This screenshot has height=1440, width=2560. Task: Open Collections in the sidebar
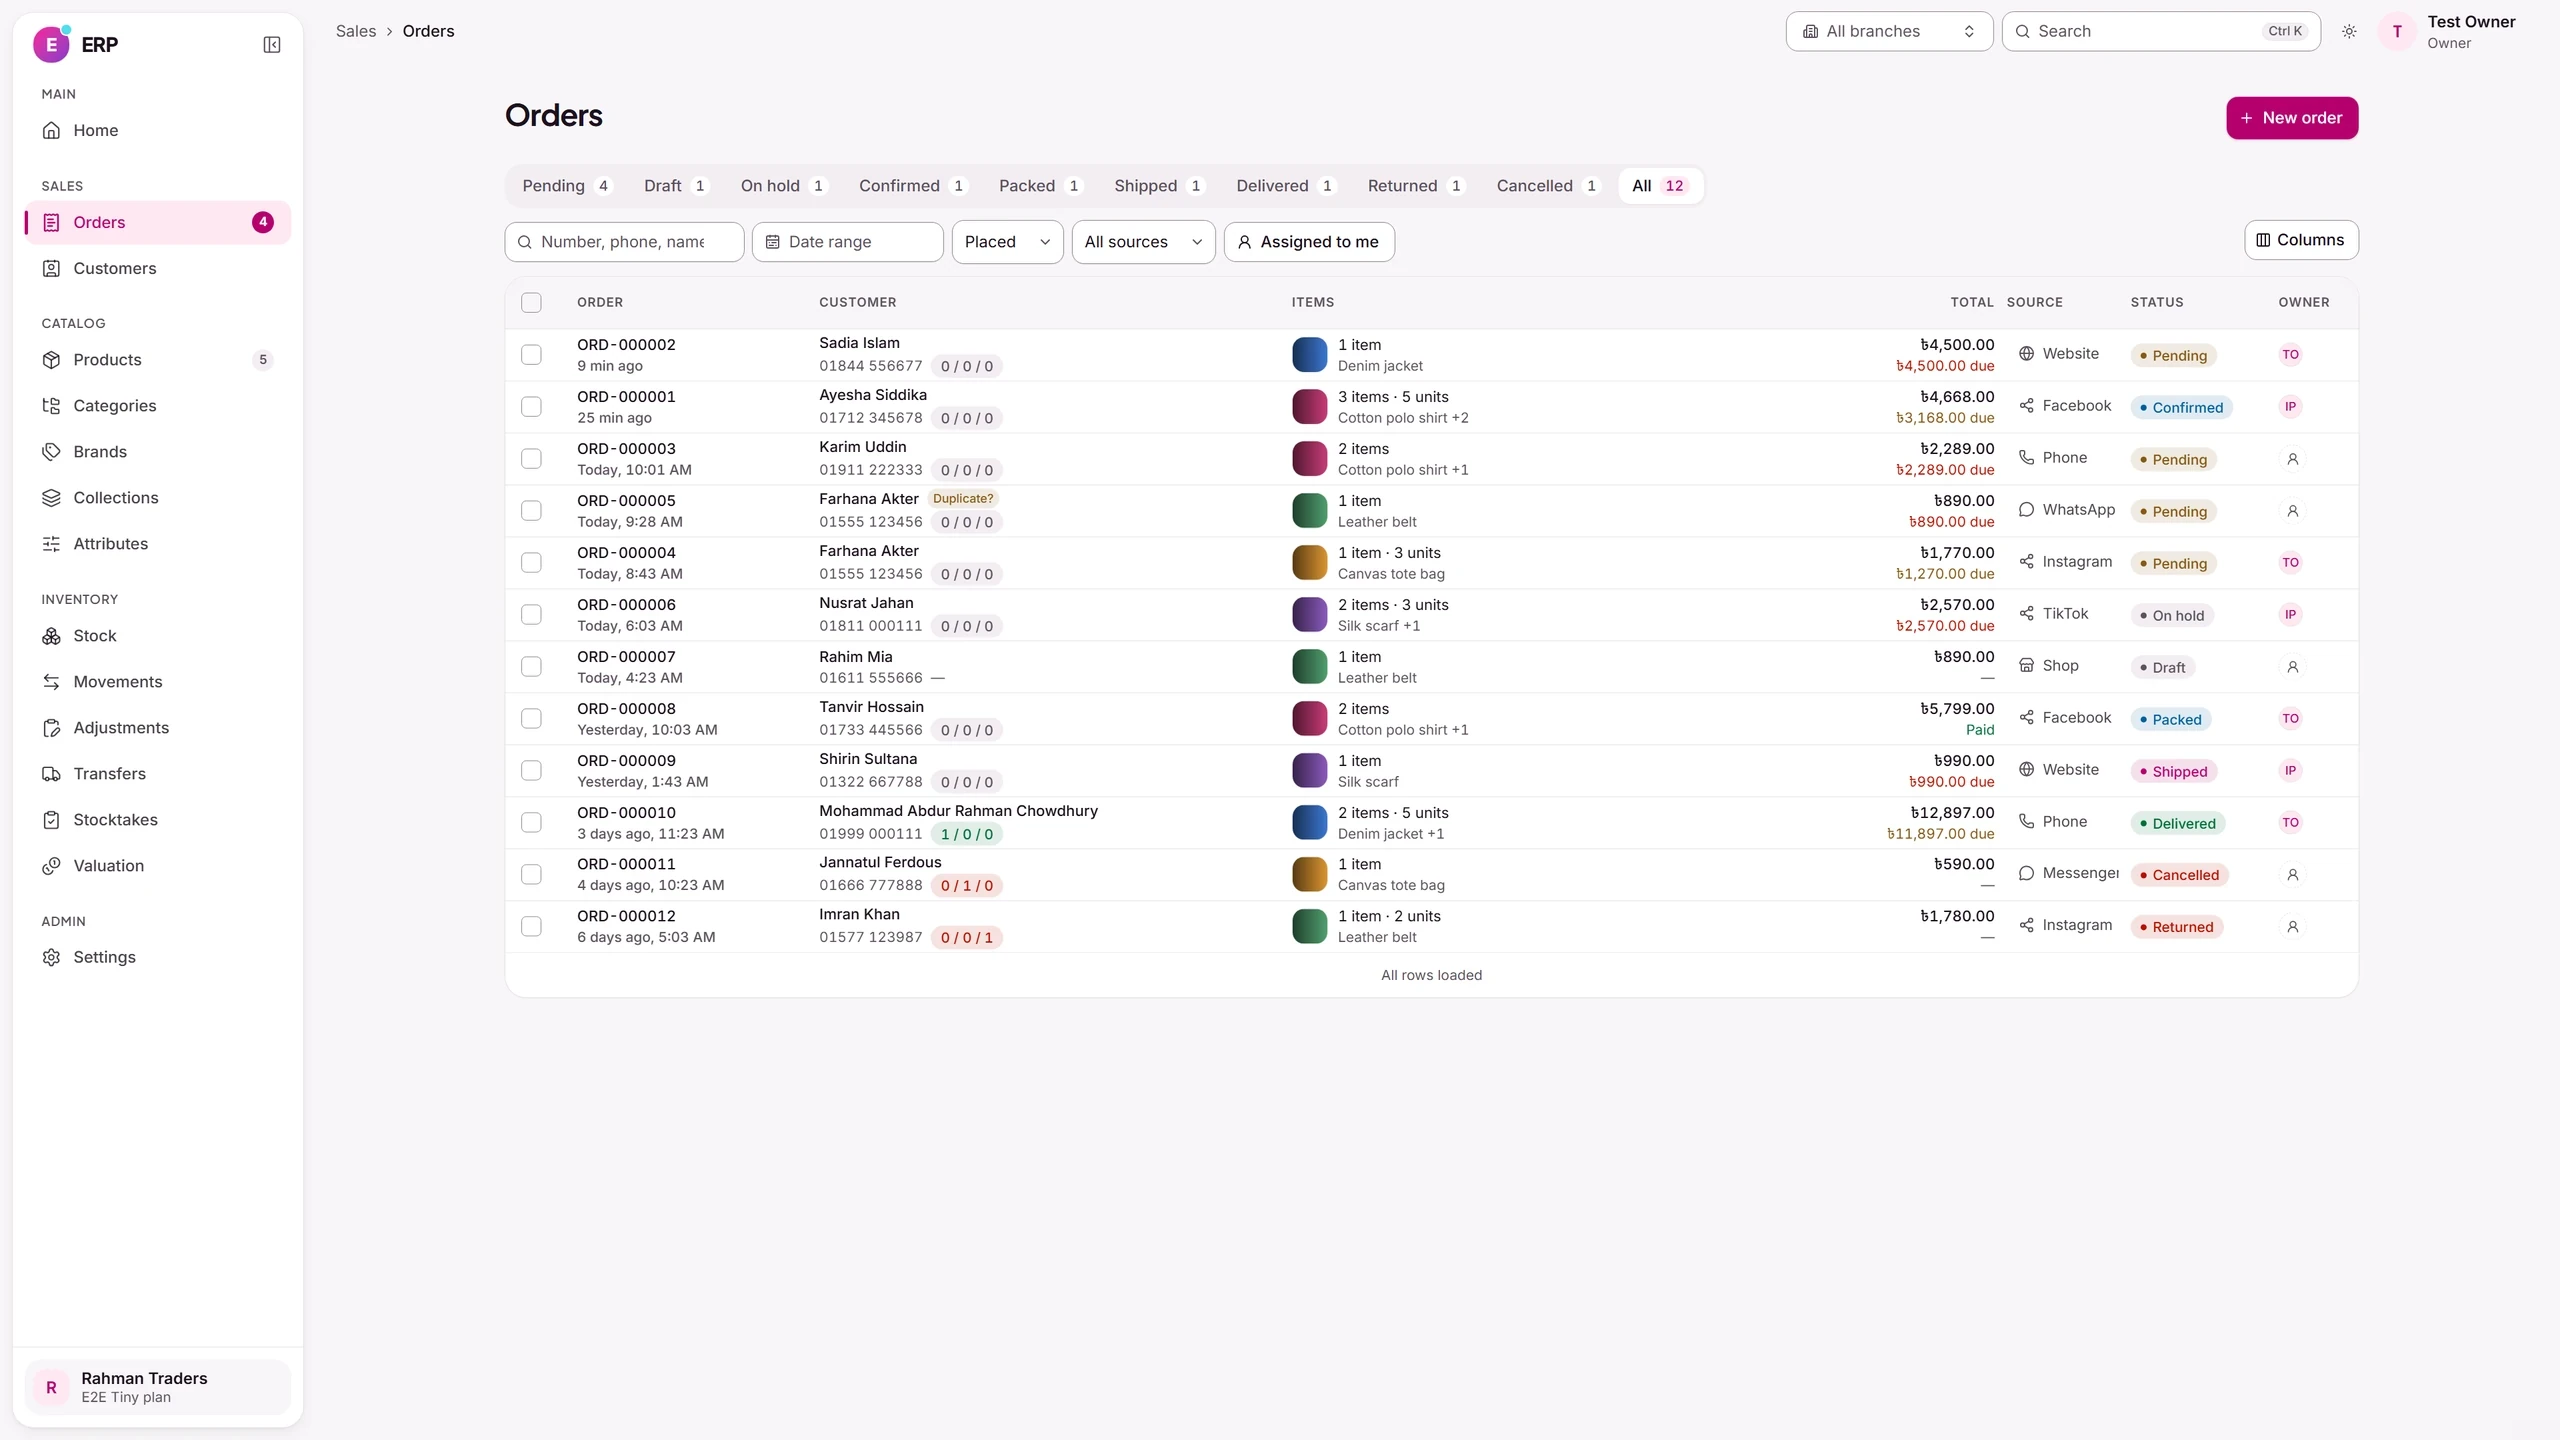tap(158, 498)
